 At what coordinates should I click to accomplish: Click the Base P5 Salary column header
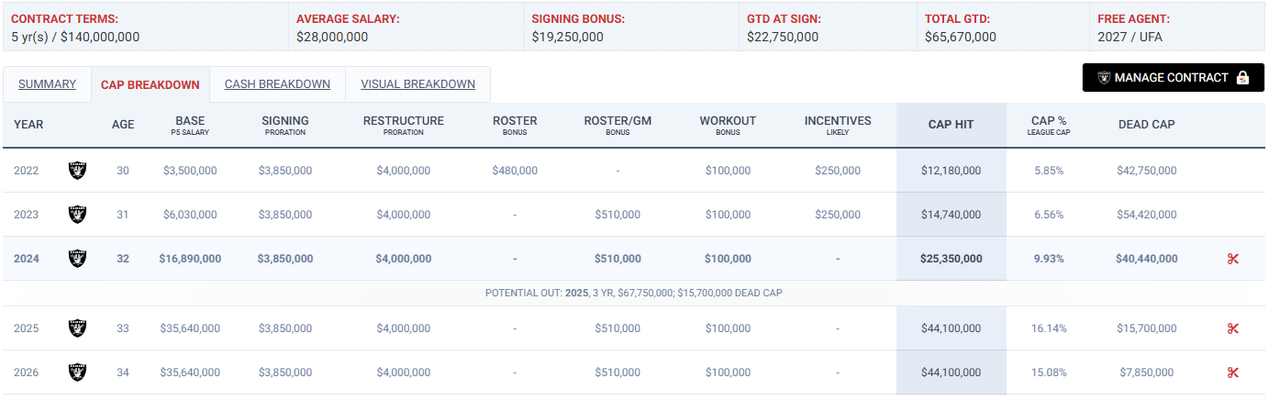(x=190, y=125)
